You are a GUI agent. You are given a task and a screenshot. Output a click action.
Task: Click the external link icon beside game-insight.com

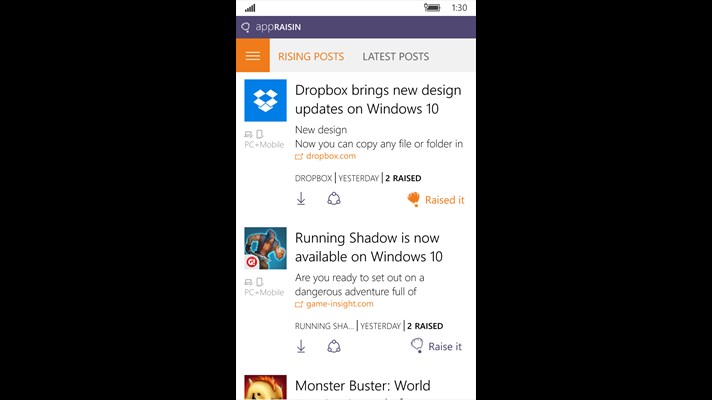(299, 305)
